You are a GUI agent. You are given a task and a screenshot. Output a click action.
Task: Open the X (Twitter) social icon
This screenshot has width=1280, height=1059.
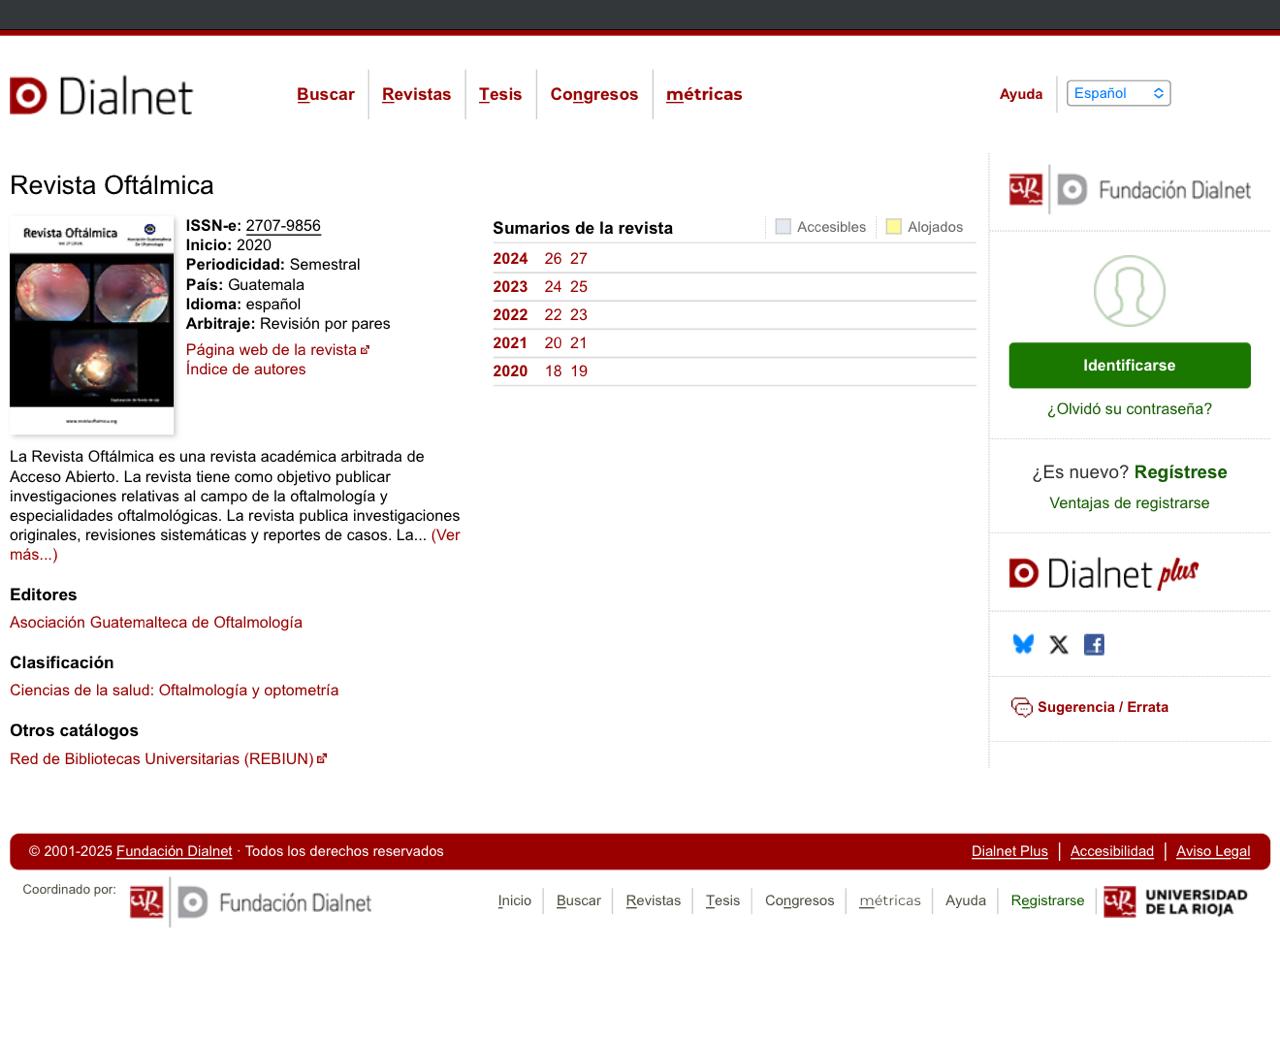tap(1059, 645)
